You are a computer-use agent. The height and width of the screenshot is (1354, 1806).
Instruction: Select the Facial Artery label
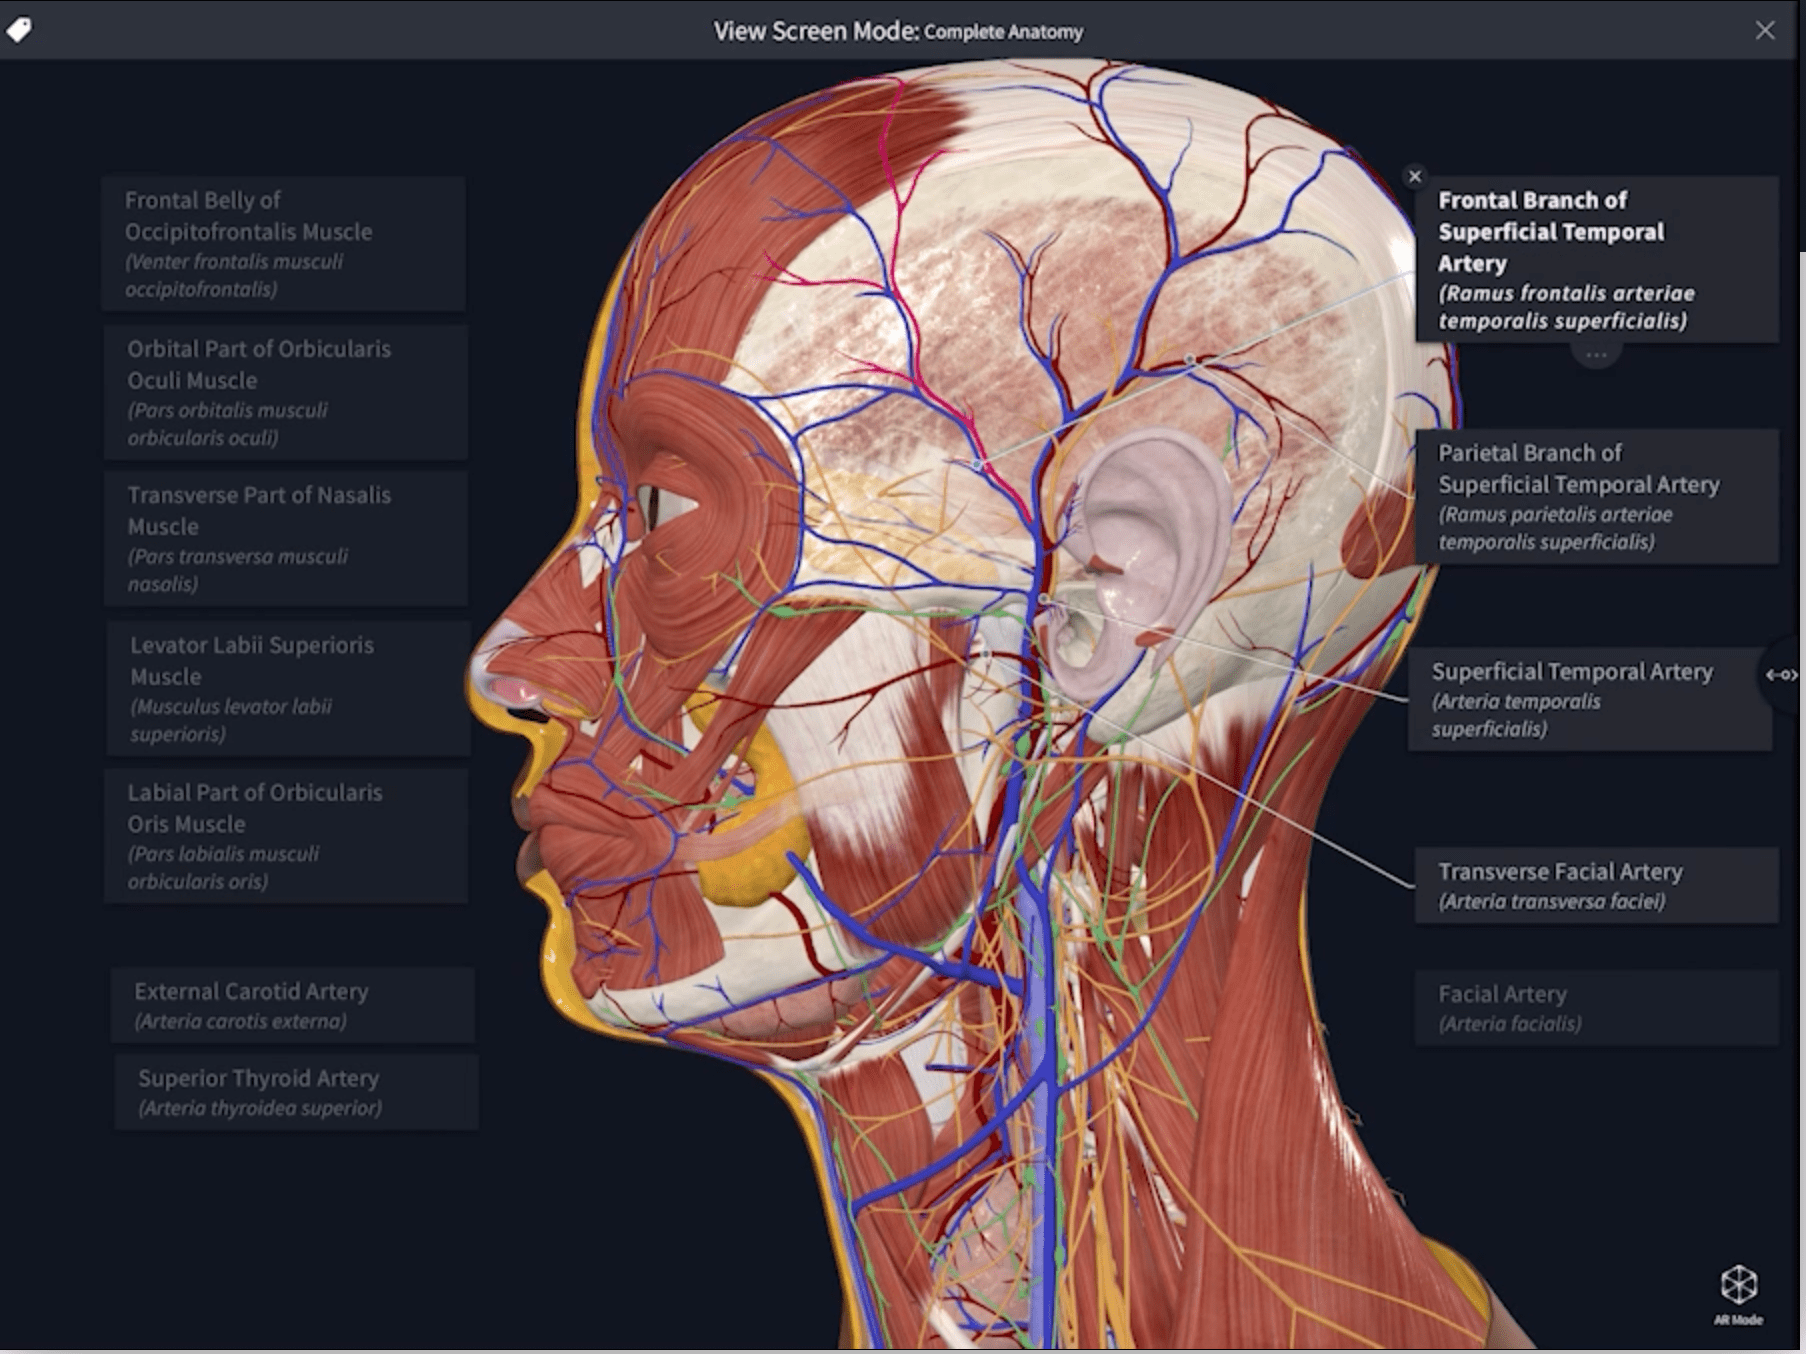click(1597, 1008)
